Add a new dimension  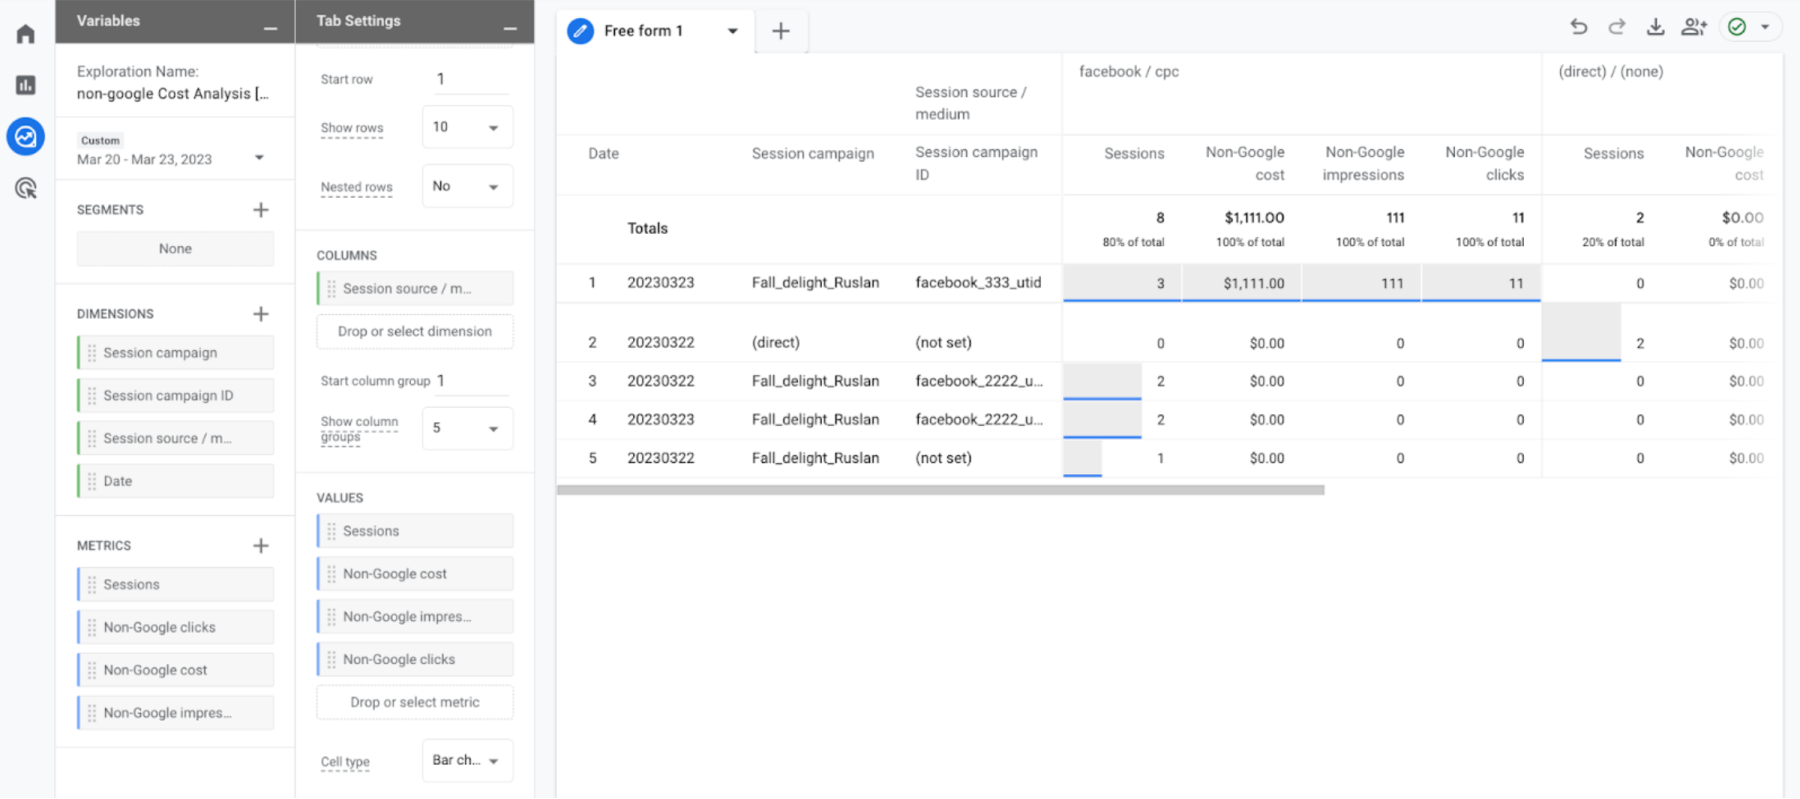click(x=261, y=314)
